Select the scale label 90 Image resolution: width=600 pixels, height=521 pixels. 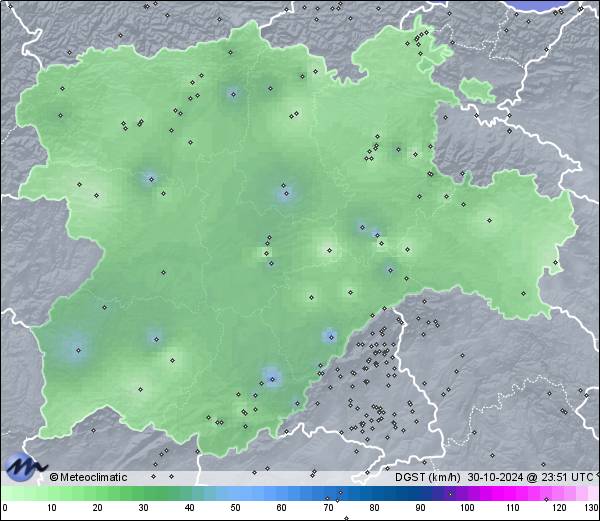(x=420, y=508)
